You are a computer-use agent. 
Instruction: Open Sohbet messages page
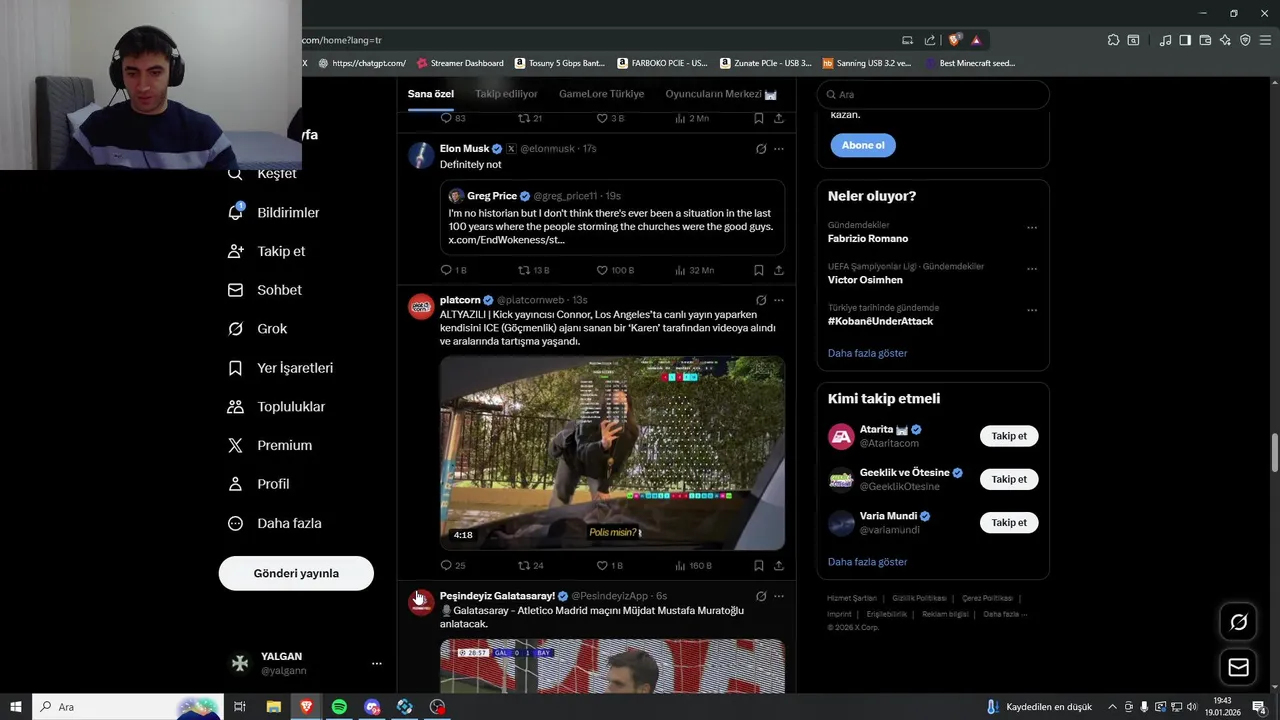tap(265, 290)
